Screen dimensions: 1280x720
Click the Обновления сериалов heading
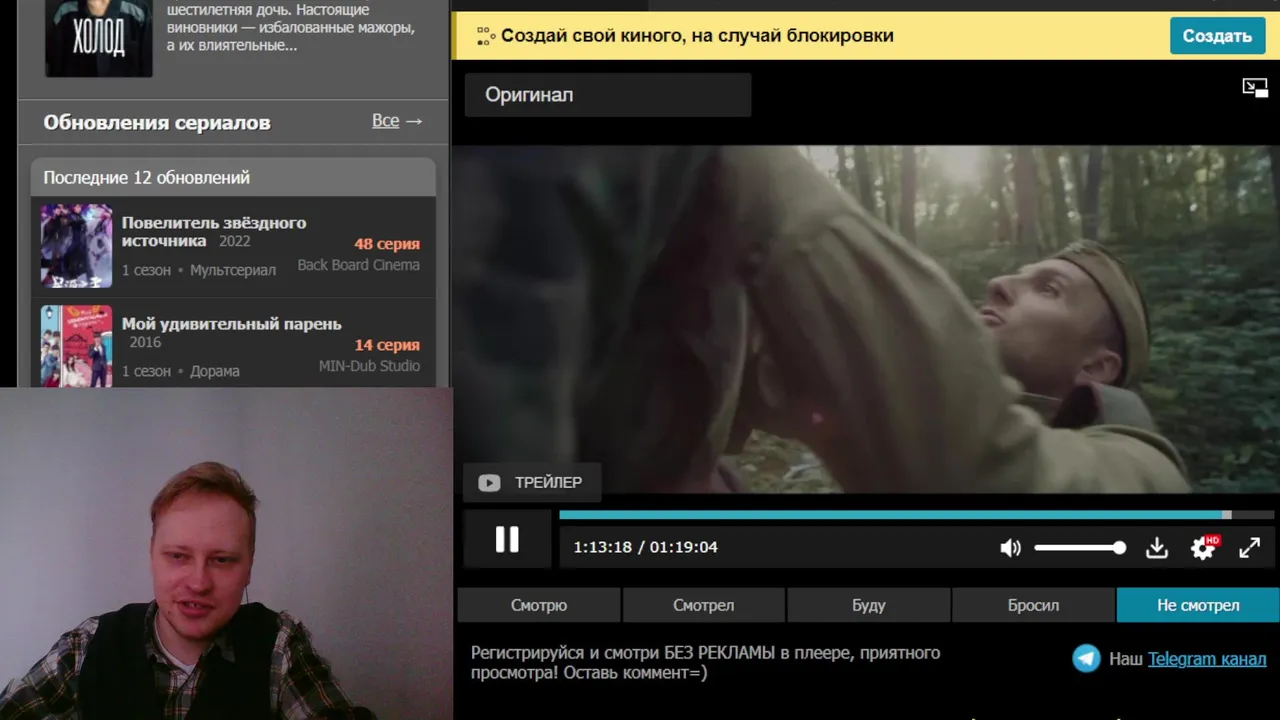tap(157, 122)
